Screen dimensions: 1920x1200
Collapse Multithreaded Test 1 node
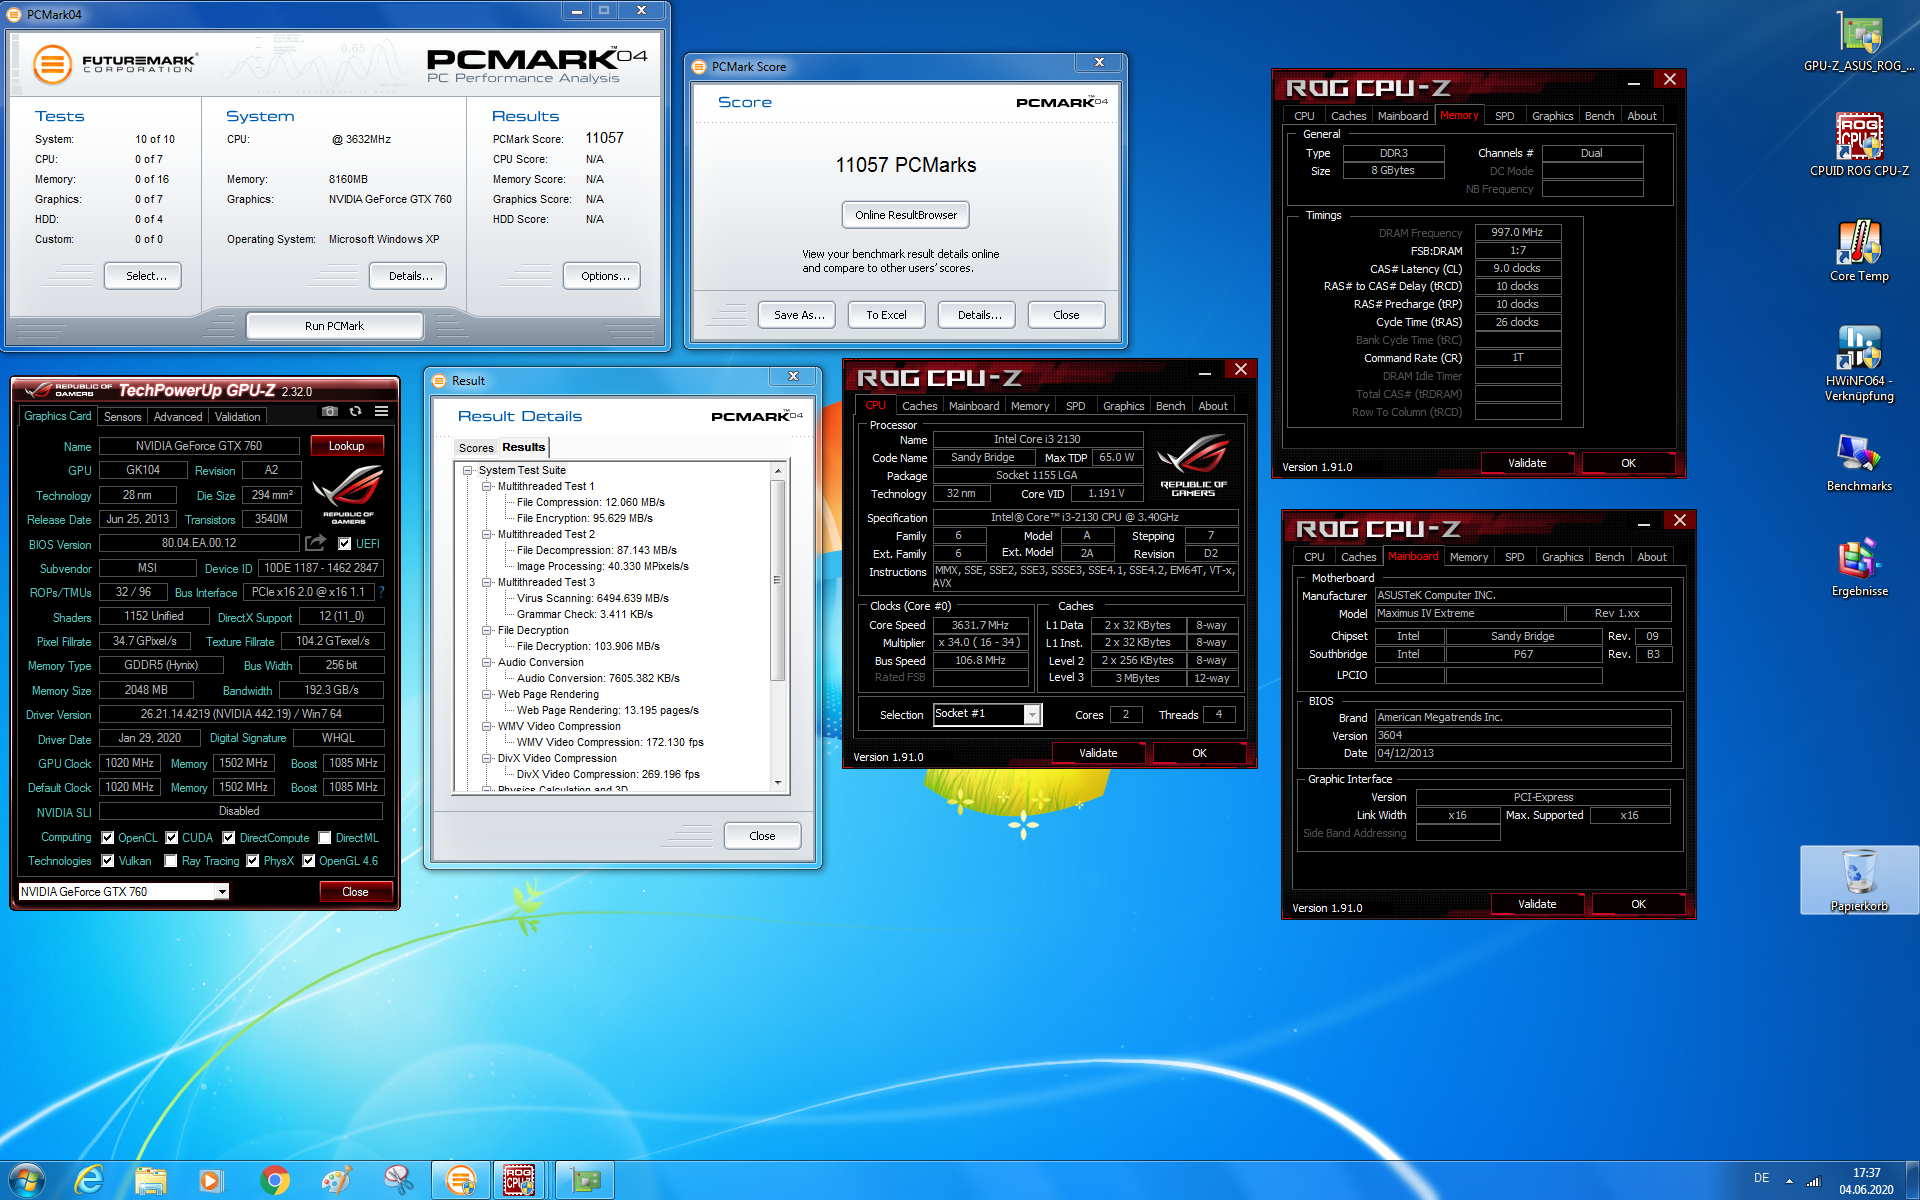point(487,486)
